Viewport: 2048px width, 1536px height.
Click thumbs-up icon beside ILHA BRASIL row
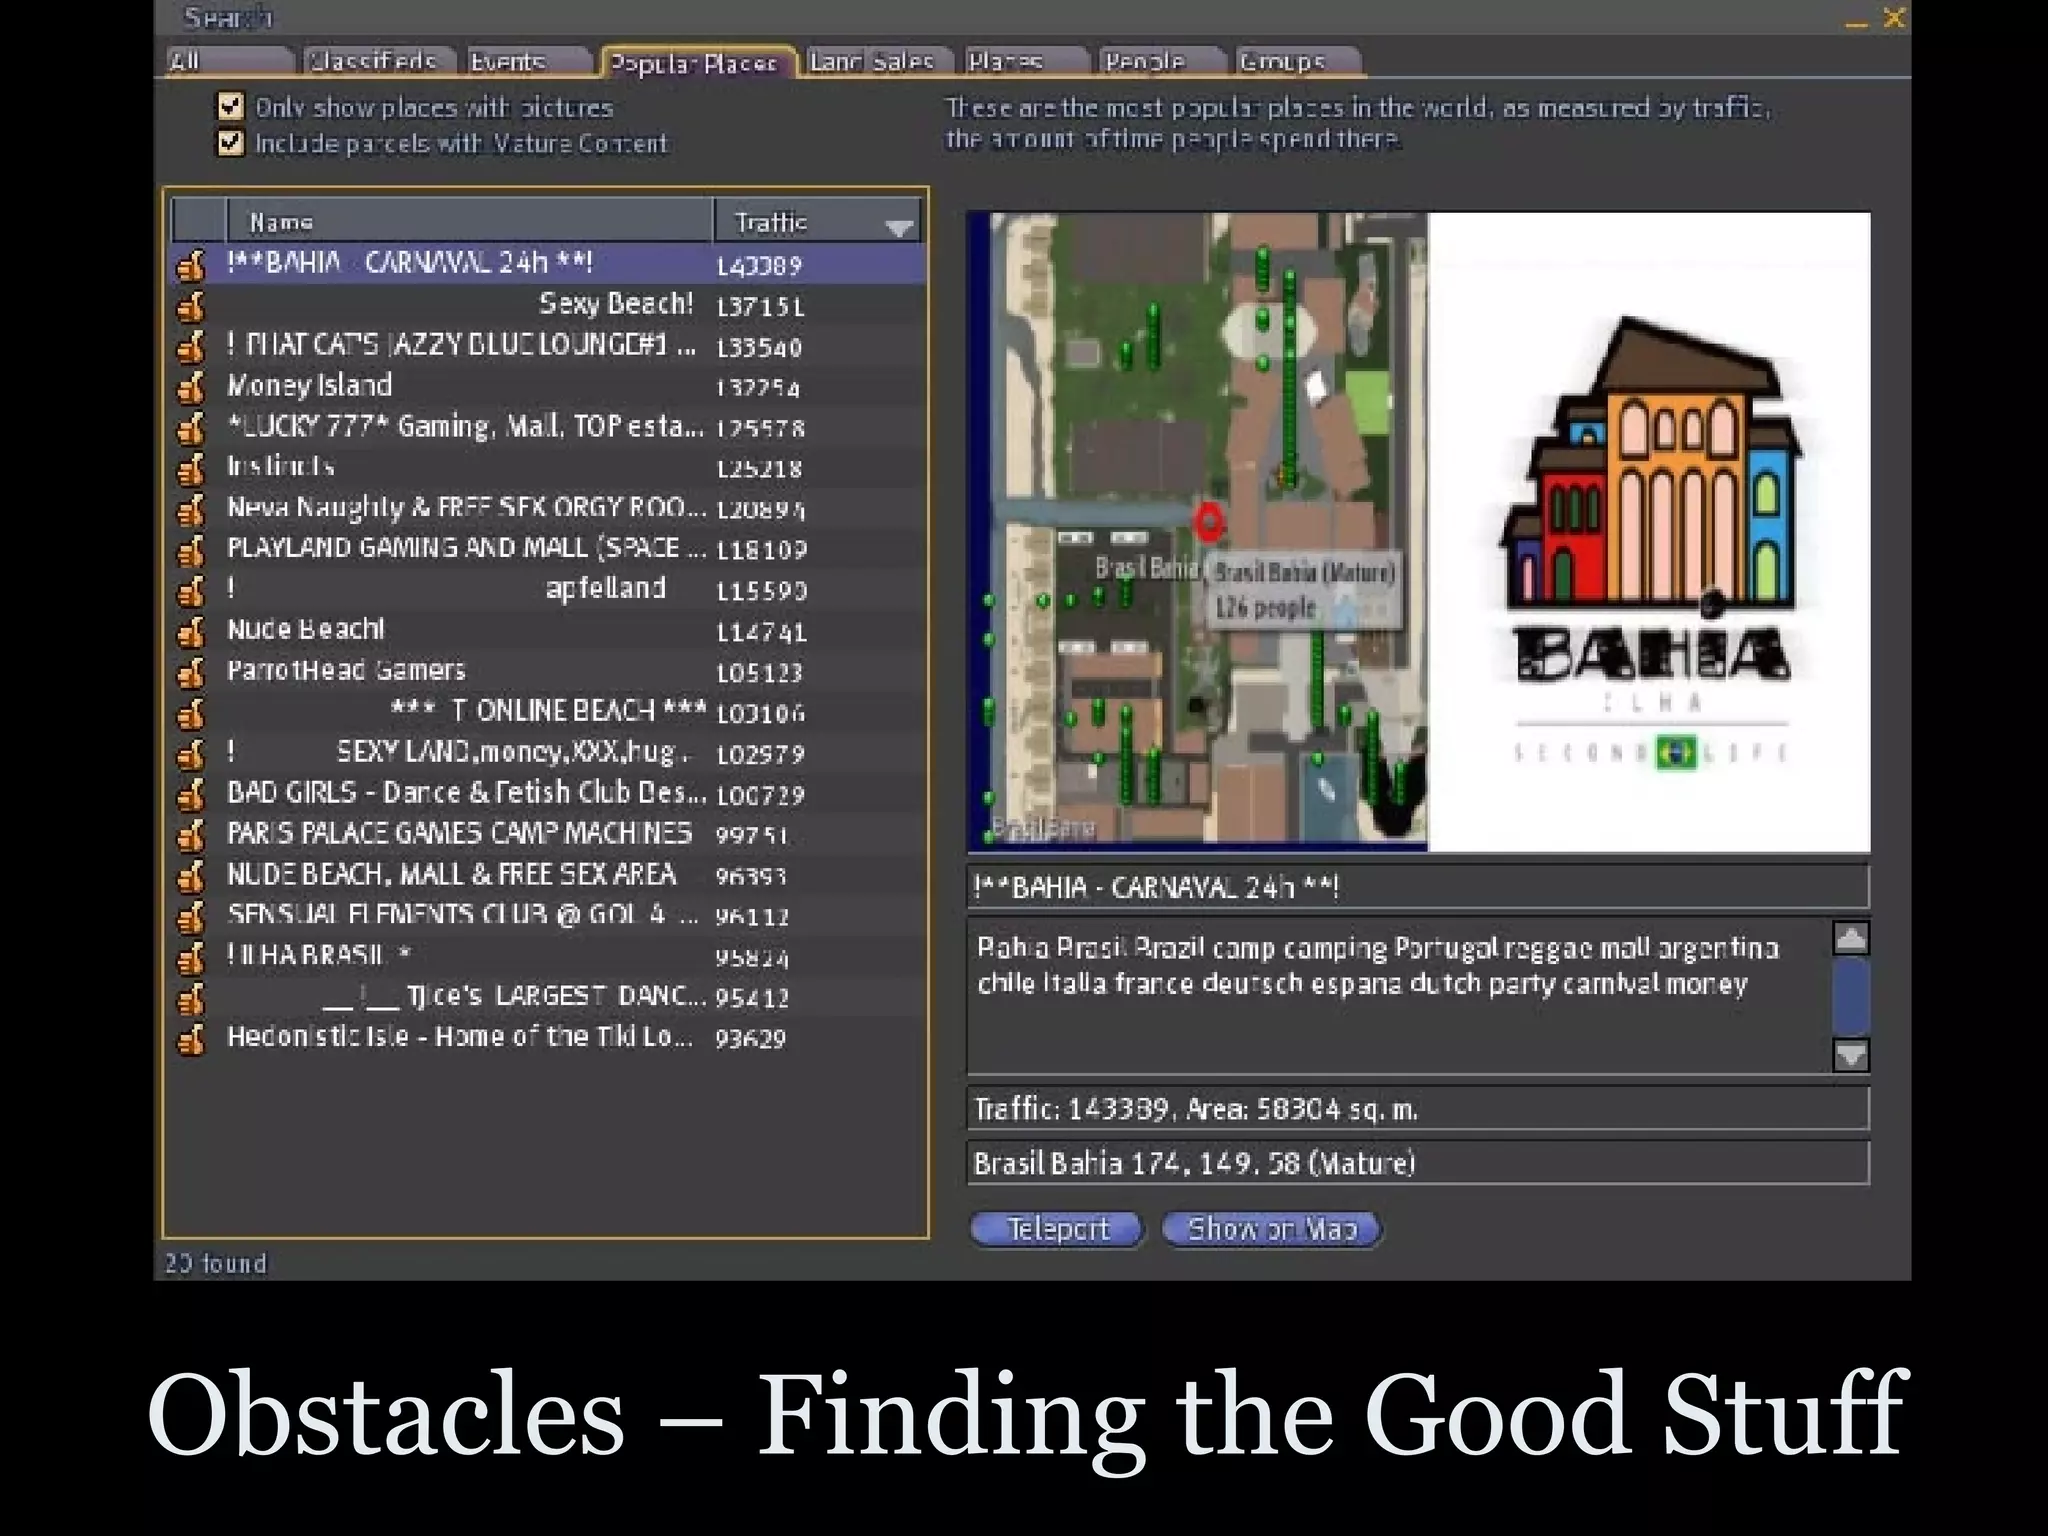[191, 958]
